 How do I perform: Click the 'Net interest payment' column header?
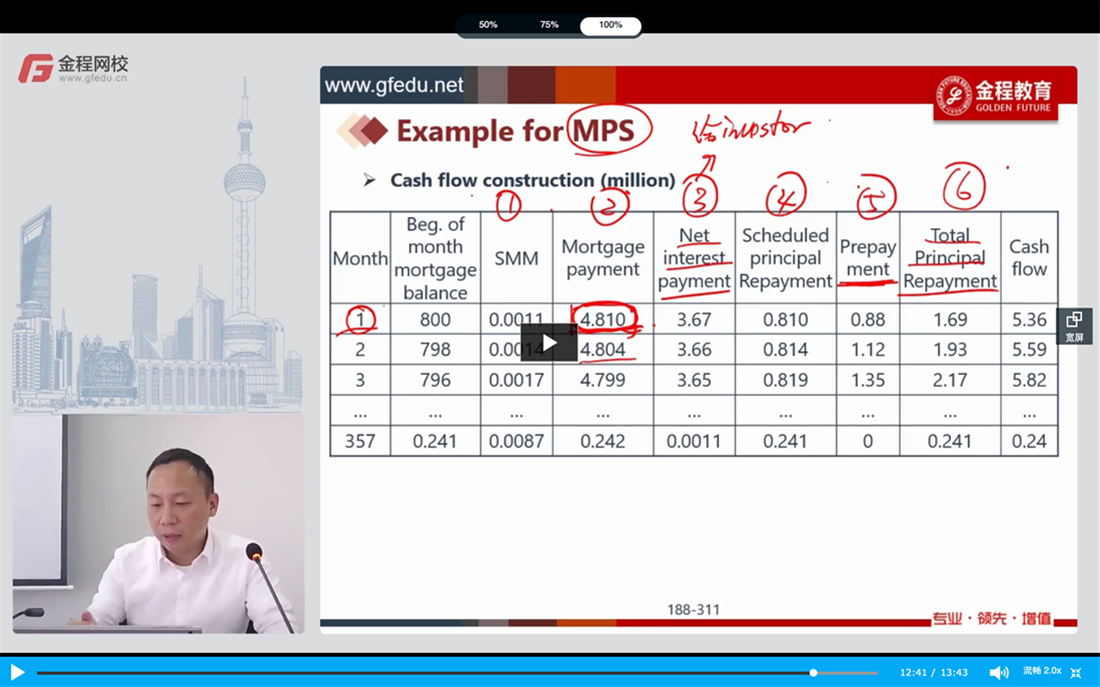[x=694, y=258]
